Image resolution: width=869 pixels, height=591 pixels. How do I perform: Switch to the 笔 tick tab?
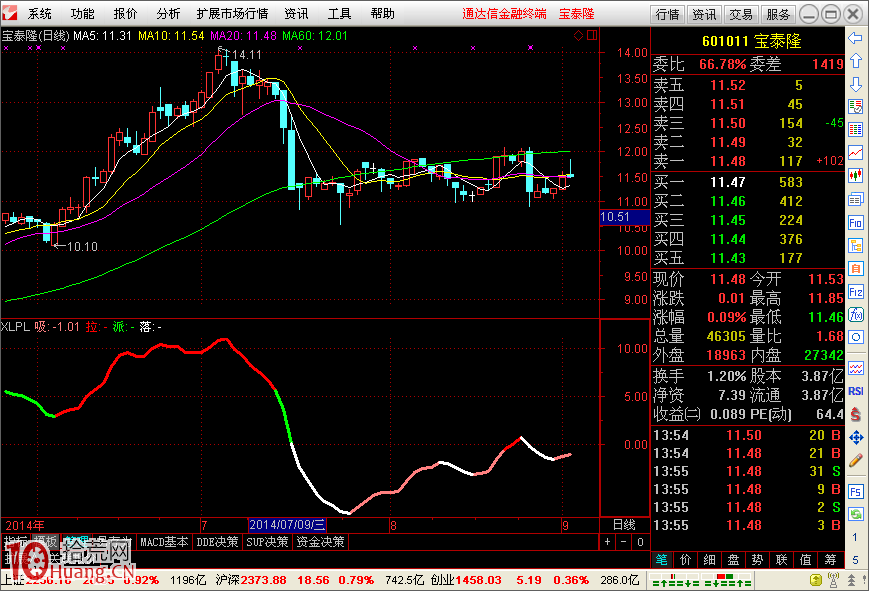pos(661,560)
